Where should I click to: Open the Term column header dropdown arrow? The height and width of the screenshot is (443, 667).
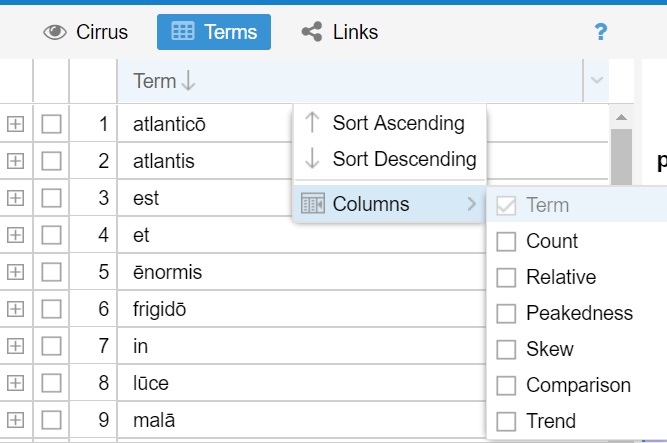click(x=597, y=81)
